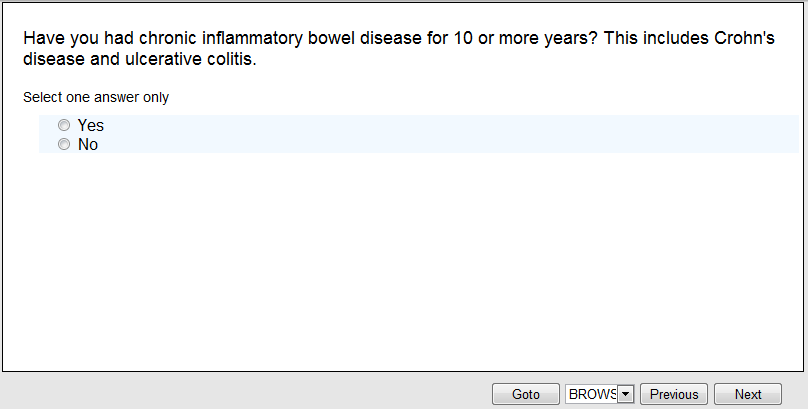The image size is (808, 409).
Task: Click the Yes answer label text
Action: pyautogui.click(x=91, y=126)
